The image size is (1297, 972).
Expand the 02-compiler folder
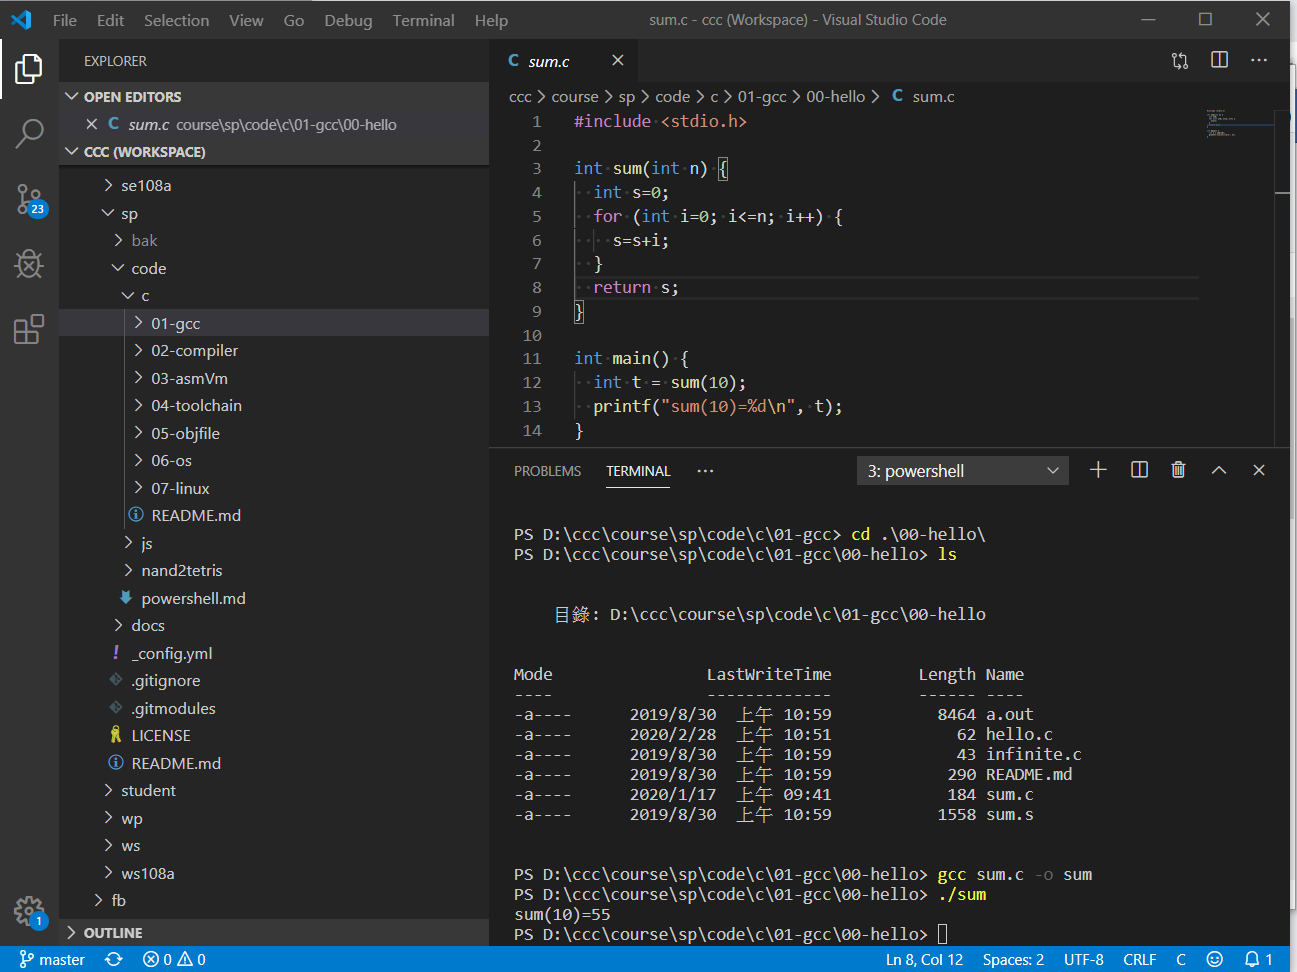[x=194, y=351]
